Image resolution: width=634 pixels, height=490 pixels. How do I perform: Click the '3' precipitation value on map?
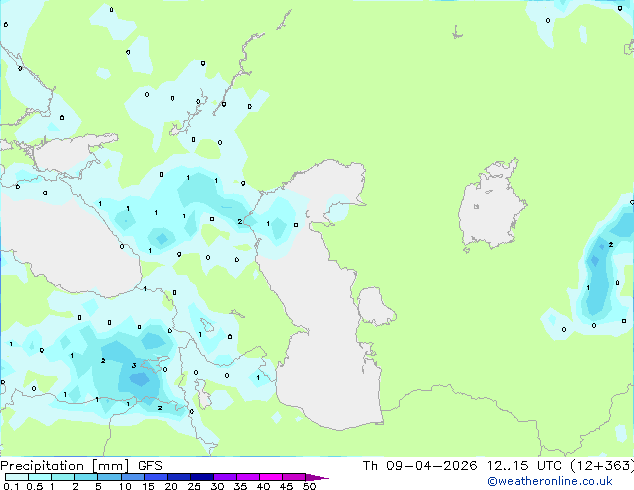tap(134, 365)
